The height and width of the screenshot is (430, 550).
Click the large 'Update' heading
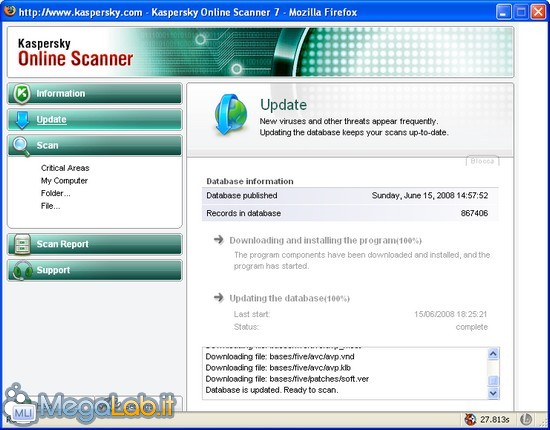(x=283, y=105)
